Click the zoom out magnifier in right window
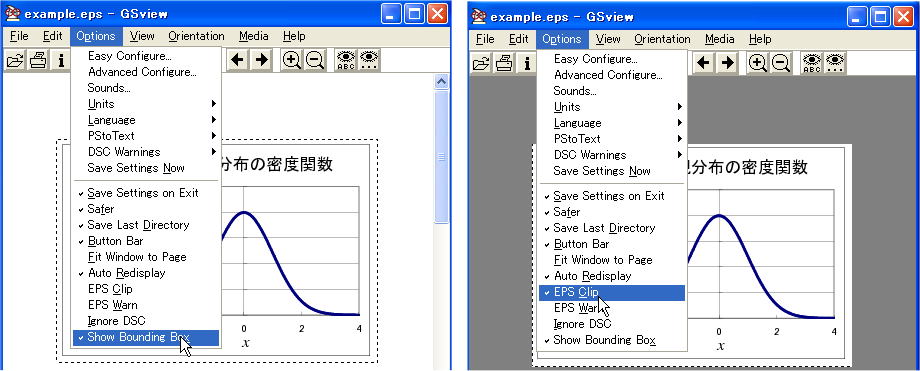This screenshot has height=371, width=920. tap(781, 63)
